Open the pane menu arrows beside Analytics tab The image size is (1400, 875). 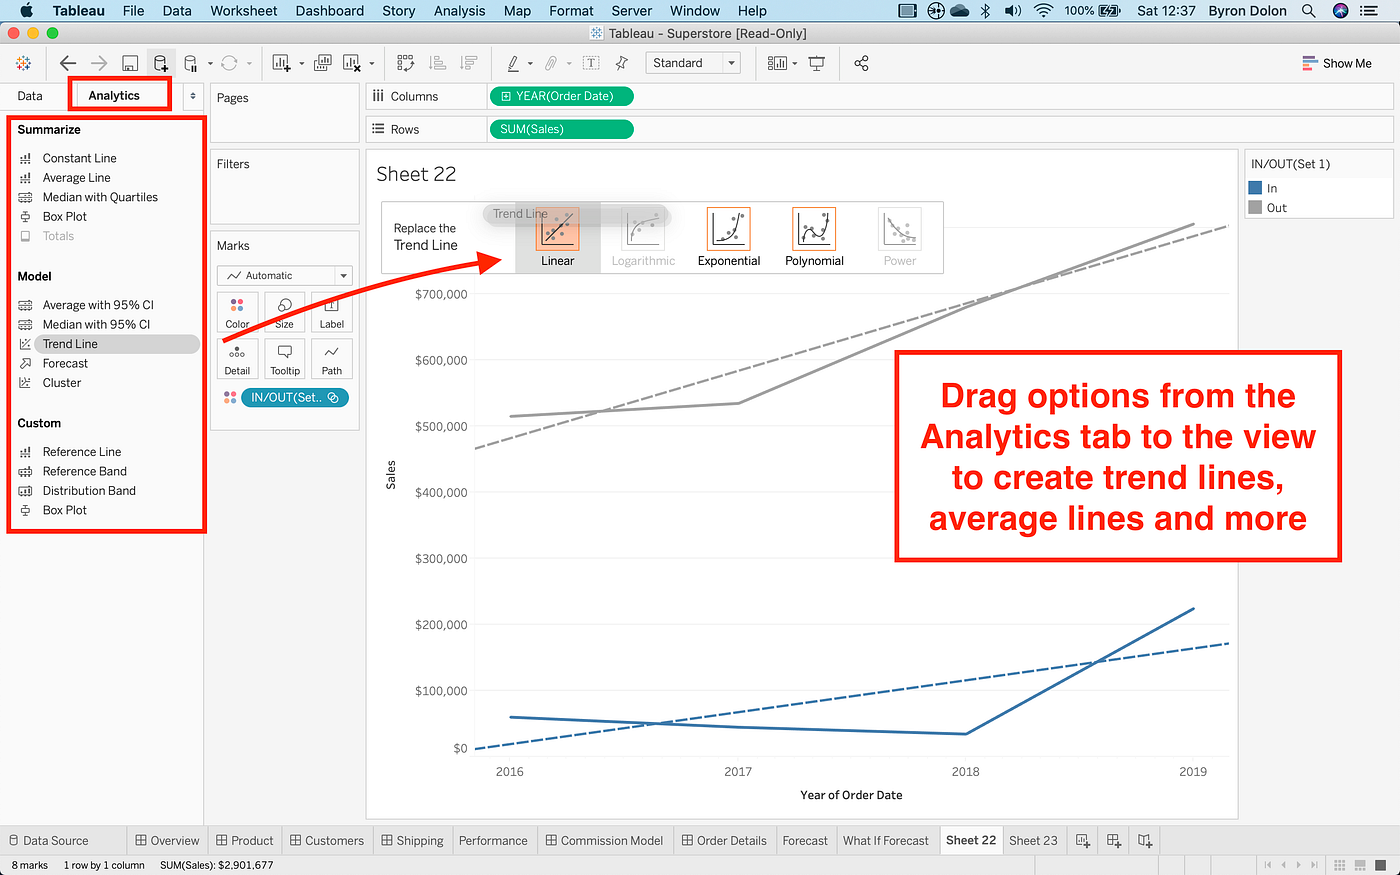pos(193,96)
